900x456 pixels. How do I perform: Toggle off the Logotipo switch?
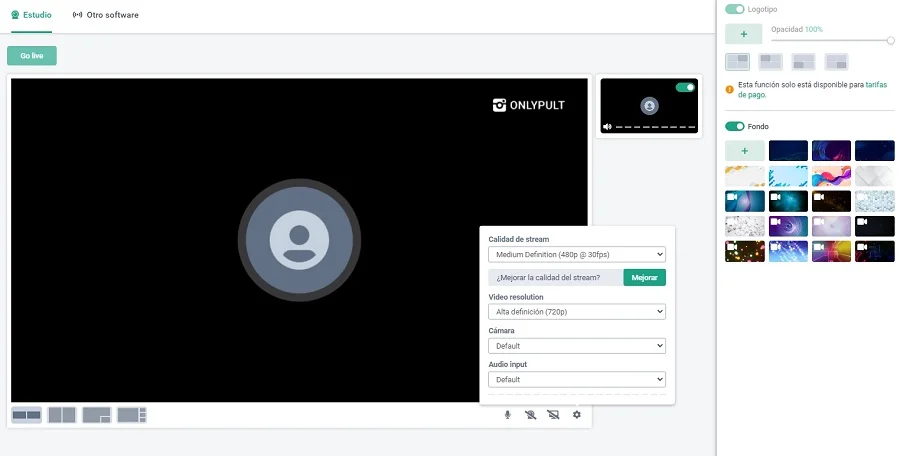coord(735,9)
